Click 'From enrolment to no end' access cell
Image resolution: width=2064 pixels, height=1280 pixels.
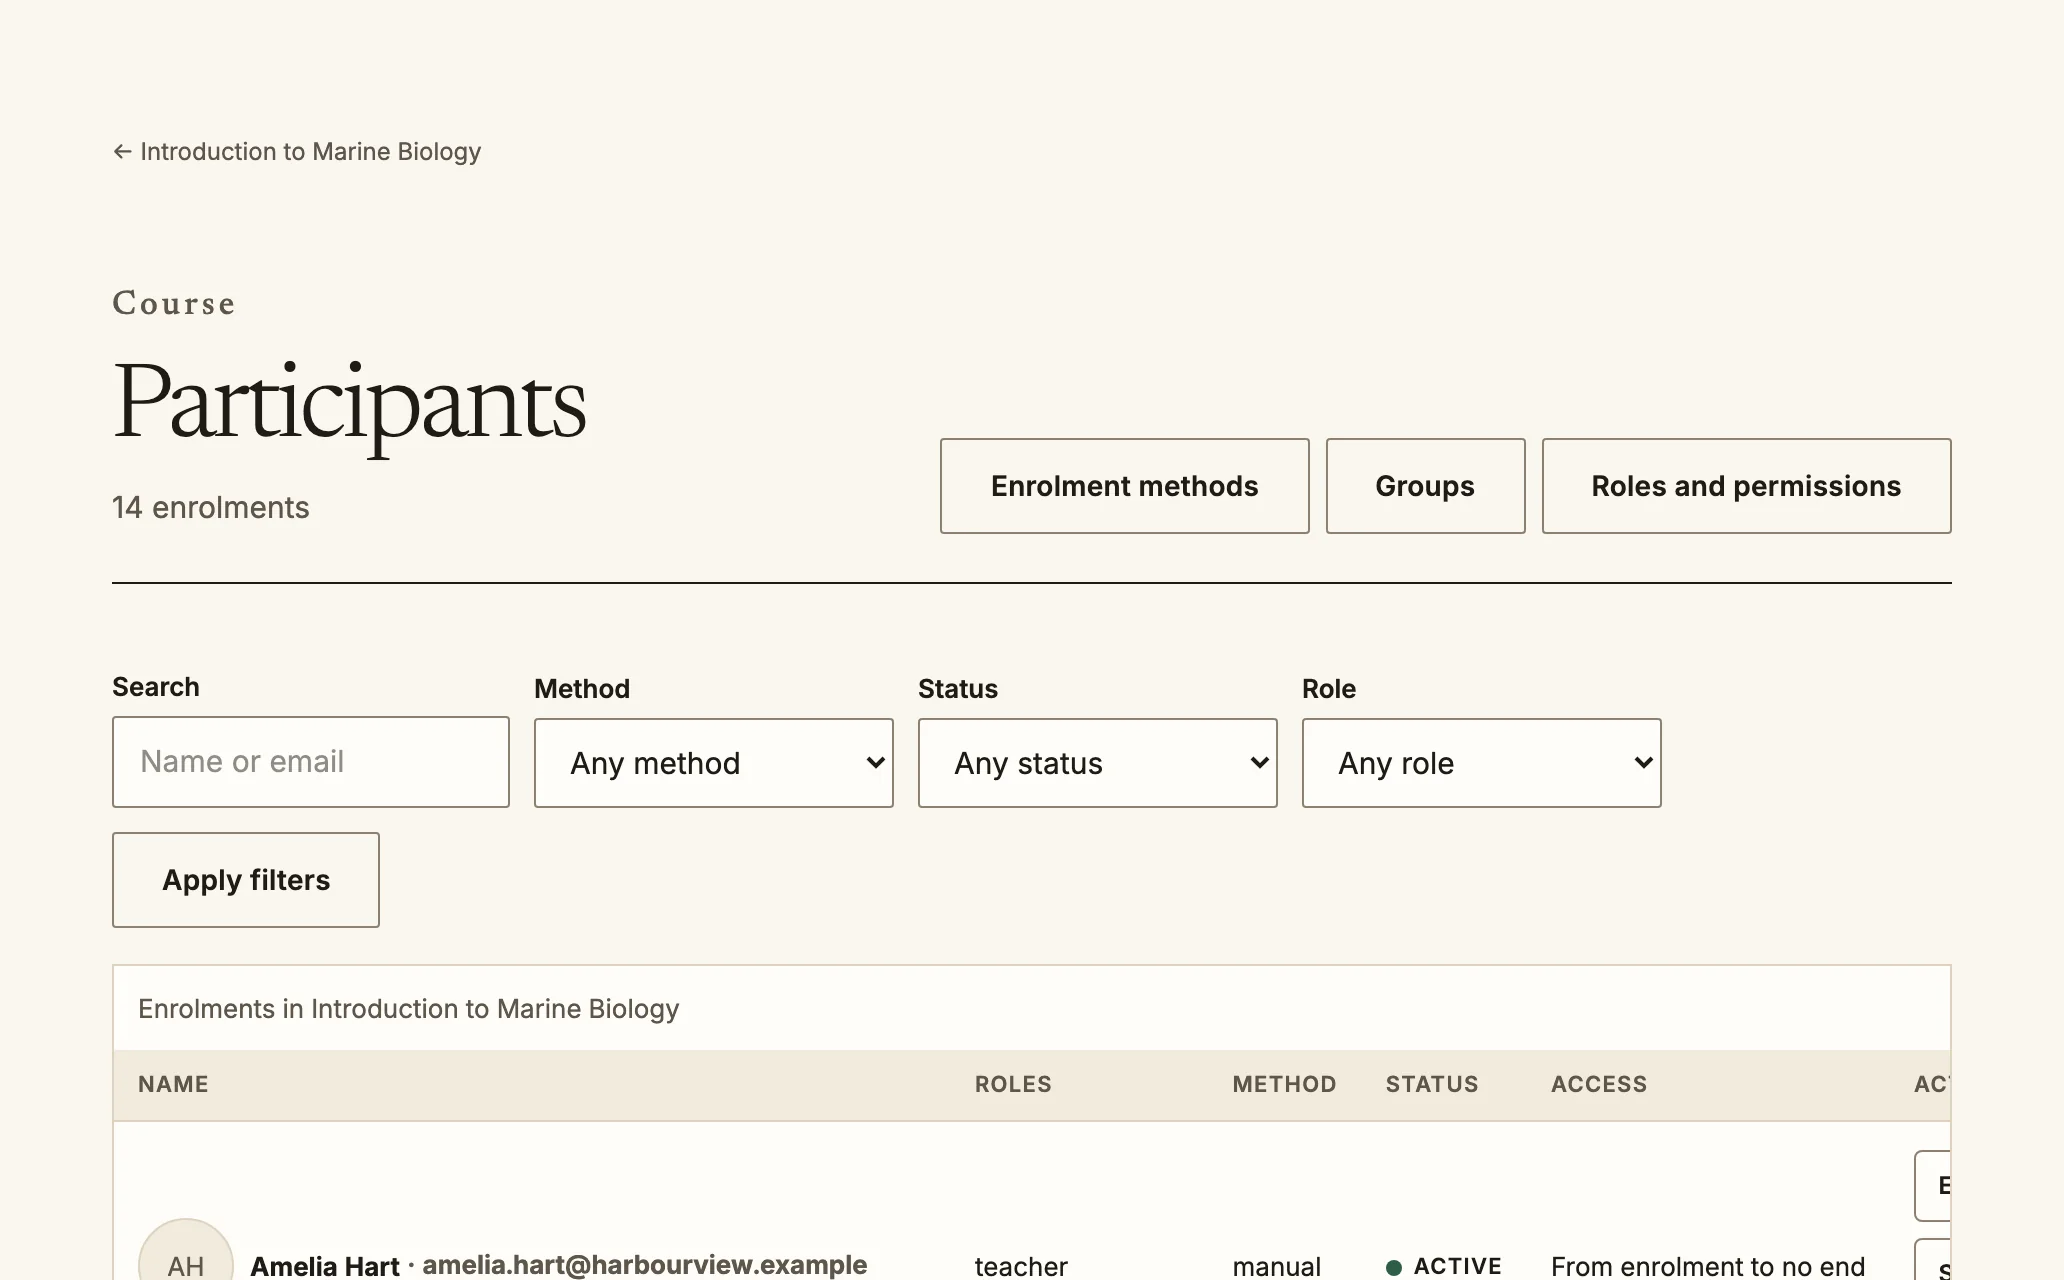pyautogui.click(x=1708, y=1266)
